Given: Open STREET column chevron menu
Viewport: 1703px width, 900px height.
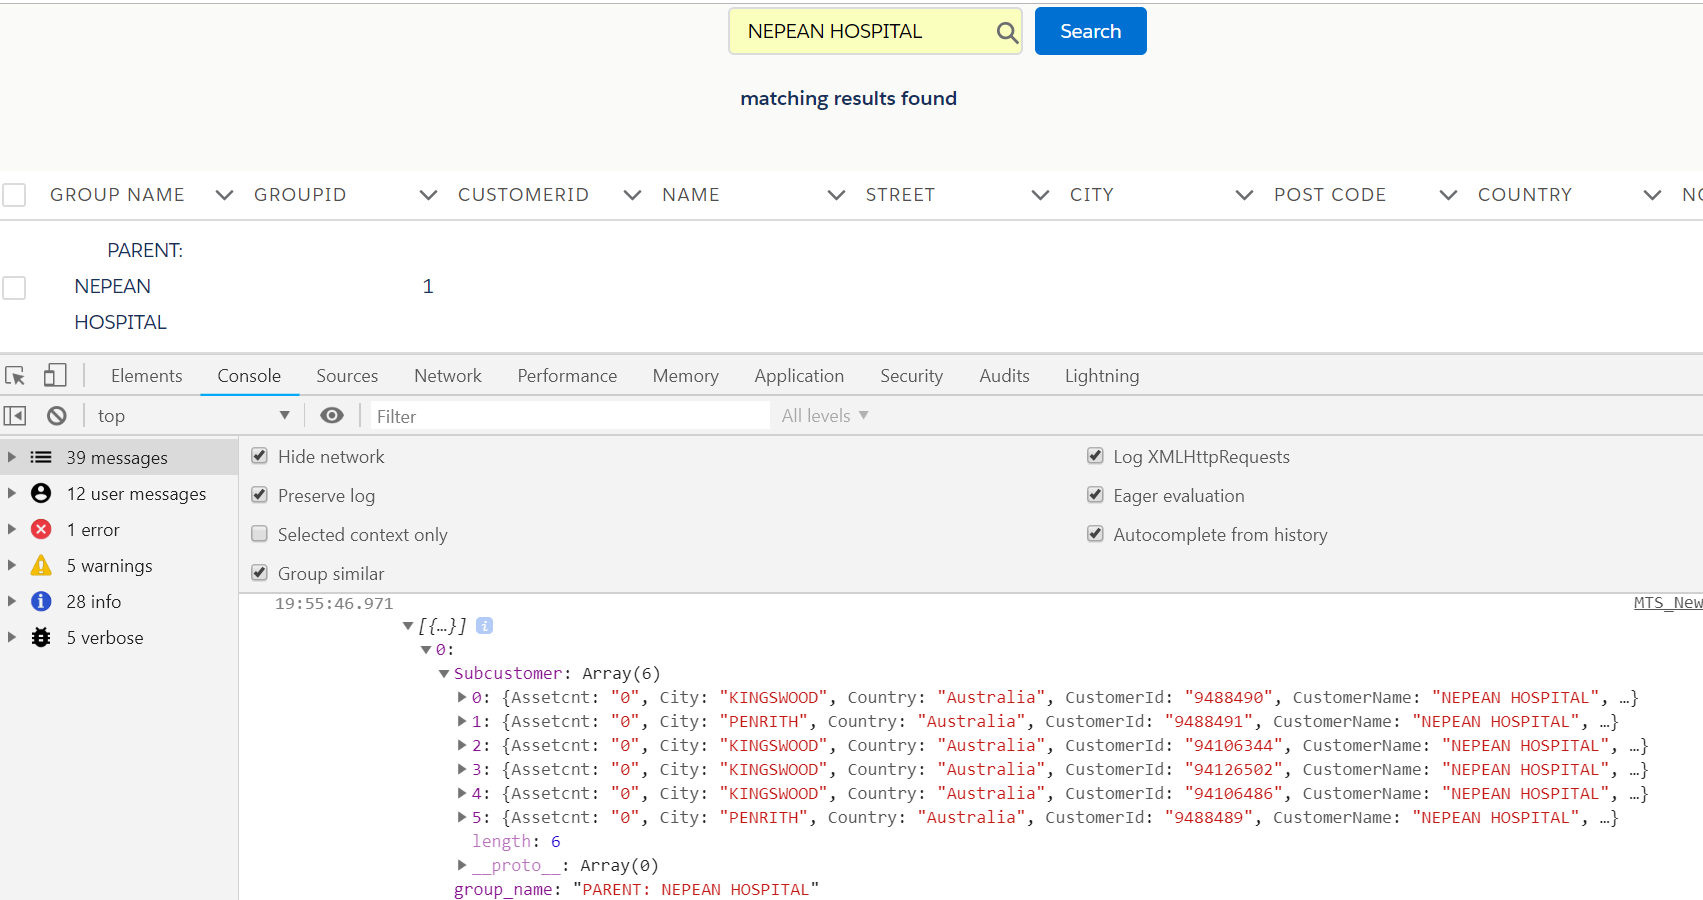Looking at the screenshot, I should (1041, 195).
